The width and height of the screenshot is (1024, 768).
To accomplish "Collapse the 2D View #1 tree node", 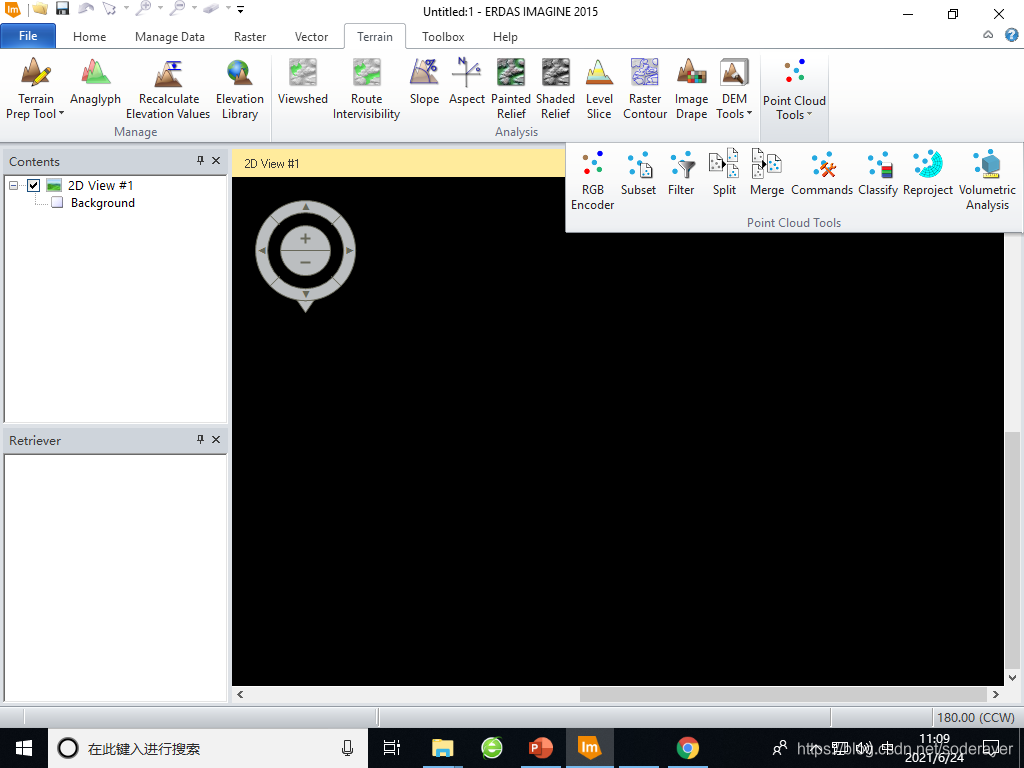I will (x=13, y=185).
